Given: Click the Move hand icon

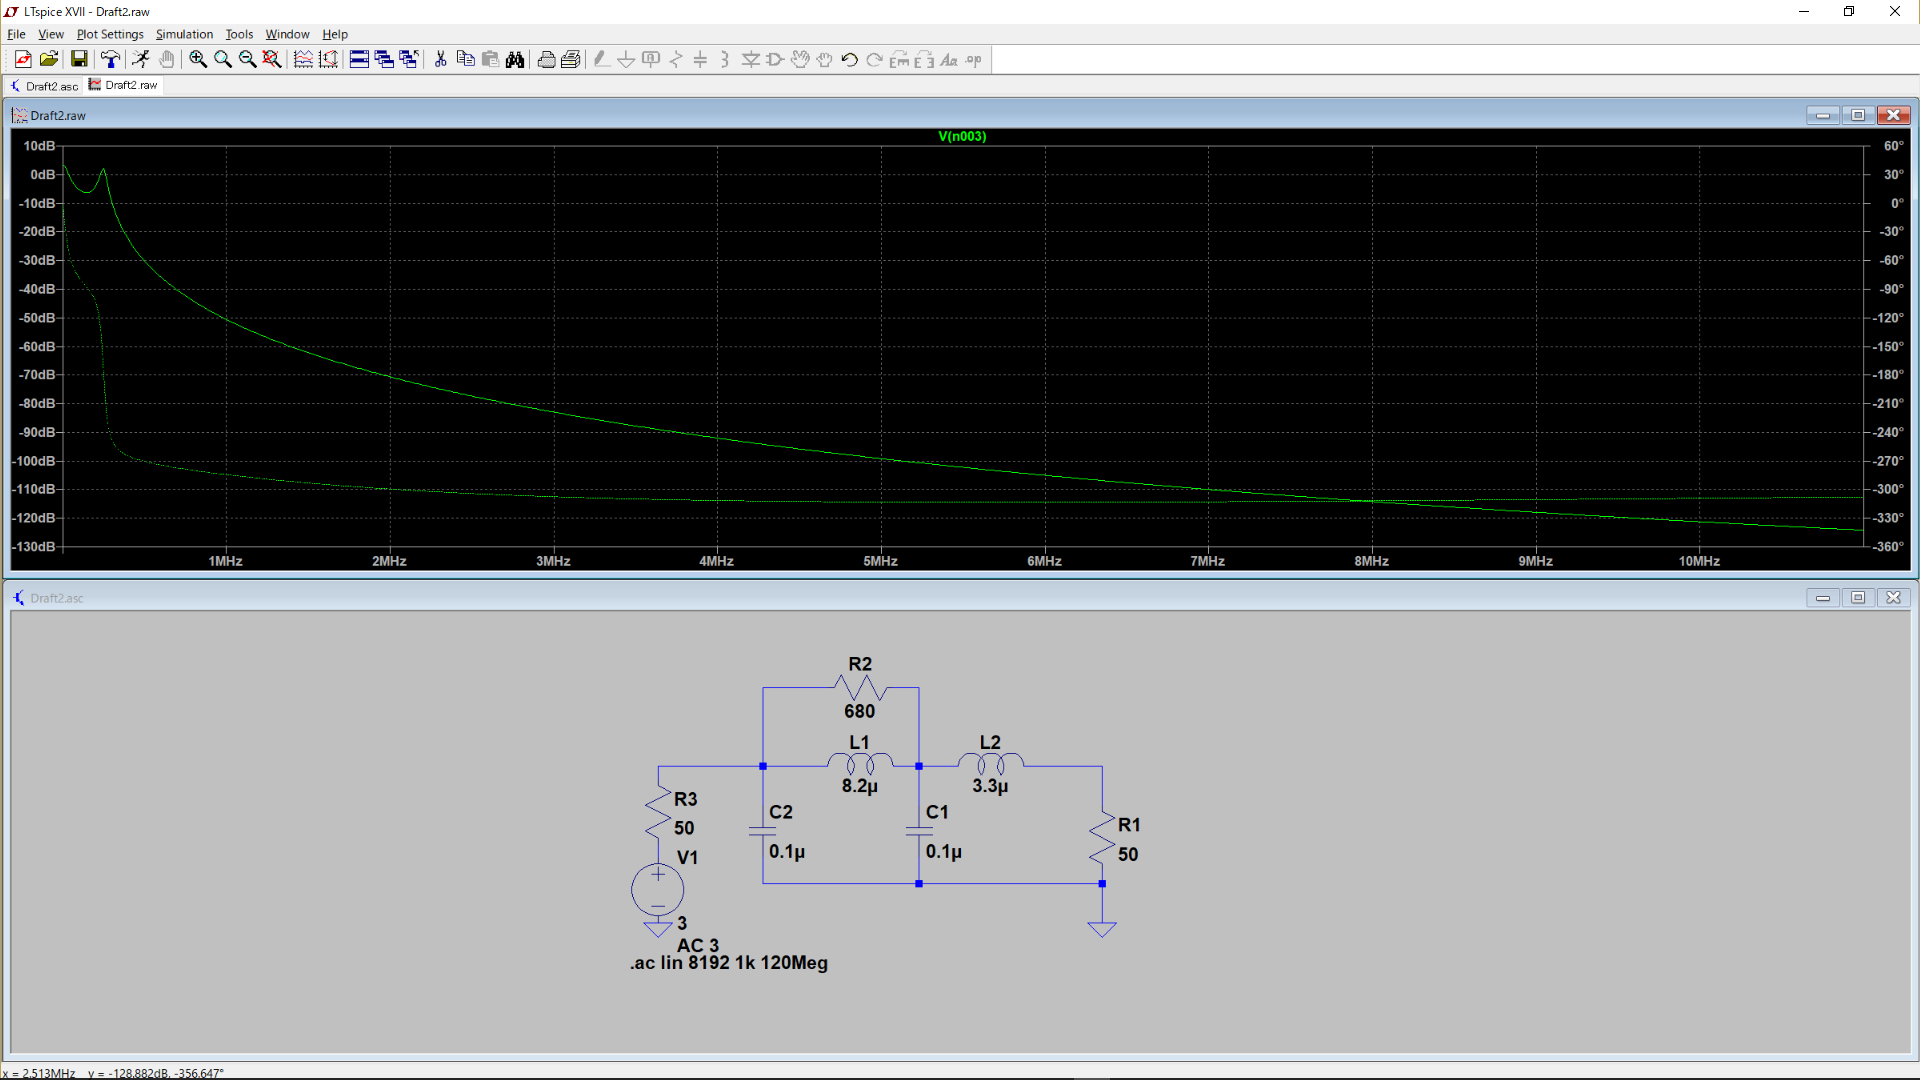Looking at the screenshot, I should 800,60.
